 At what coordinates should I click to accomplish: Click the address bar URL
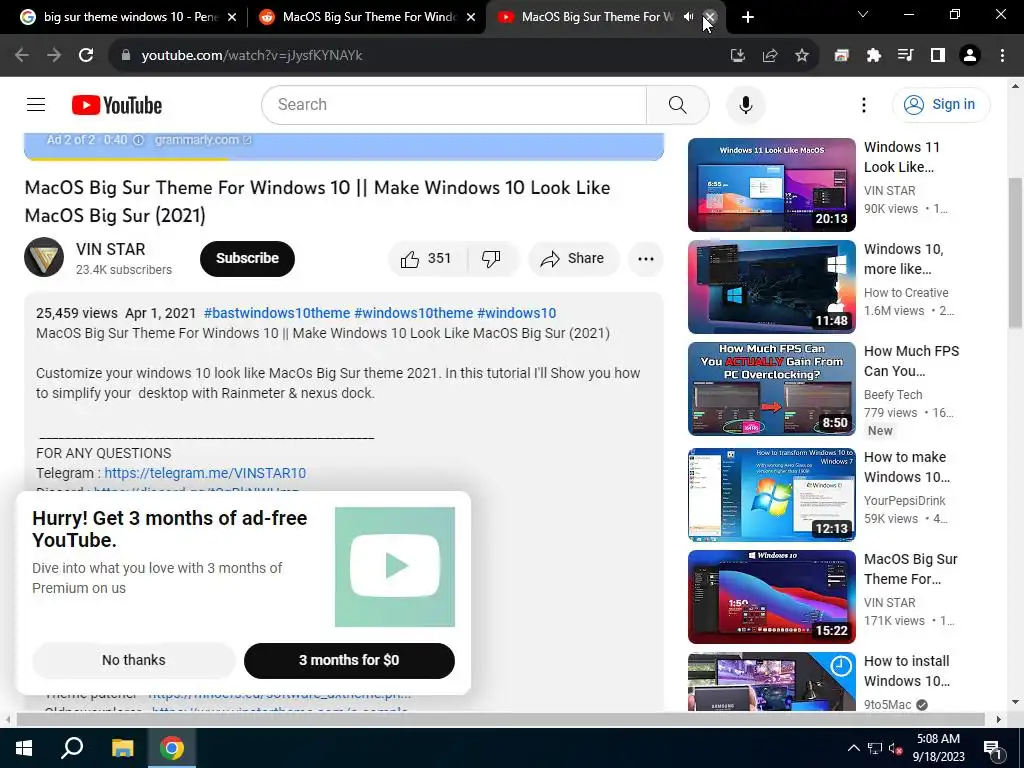click(x=252, y=56)
